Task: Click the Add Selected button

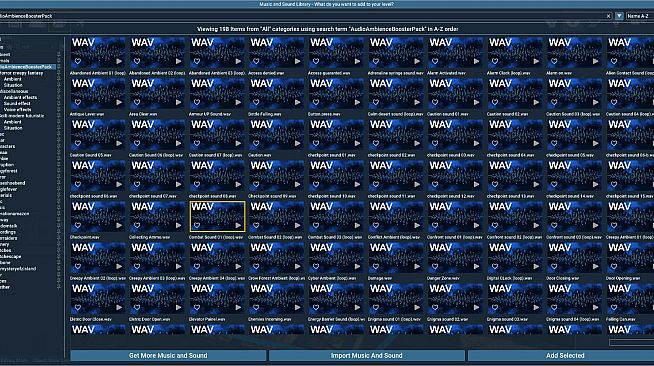Action: (x=561, y=356)
